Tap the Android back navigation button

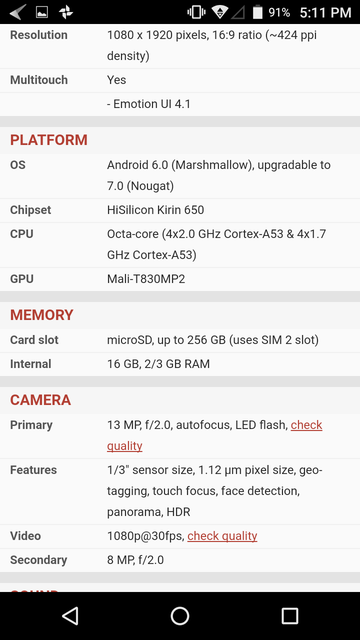[70, 616]
